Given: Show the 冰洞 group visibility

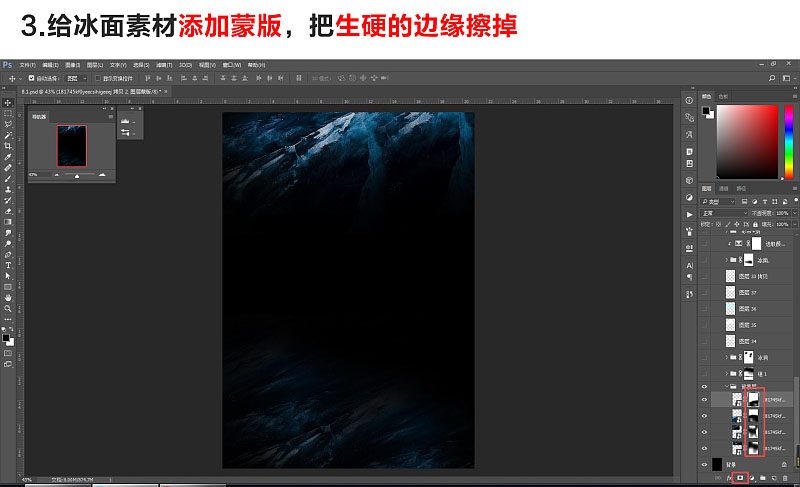Looking at the screenshot, I should pos(705,357).
